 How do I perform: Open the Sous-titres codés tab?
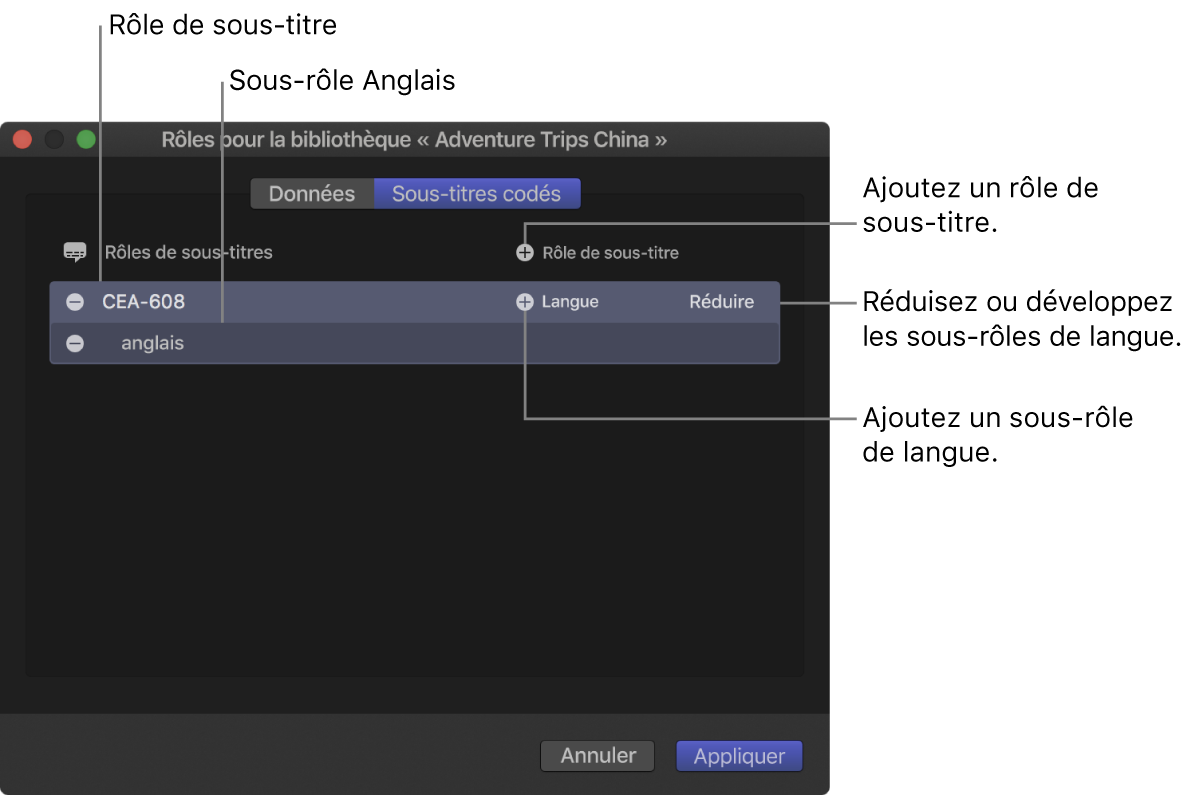point(477,193)
